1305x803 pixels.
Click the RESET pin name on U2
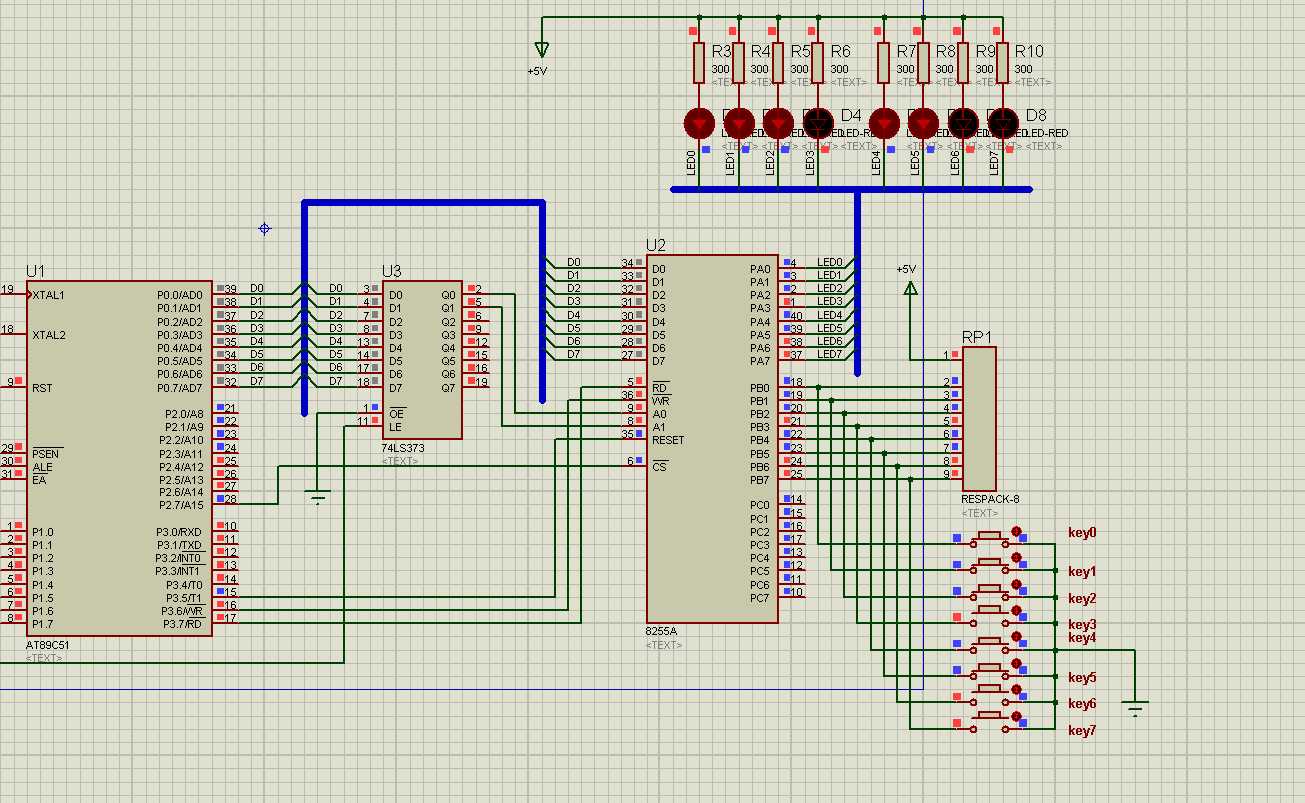[x=669, y=440]
